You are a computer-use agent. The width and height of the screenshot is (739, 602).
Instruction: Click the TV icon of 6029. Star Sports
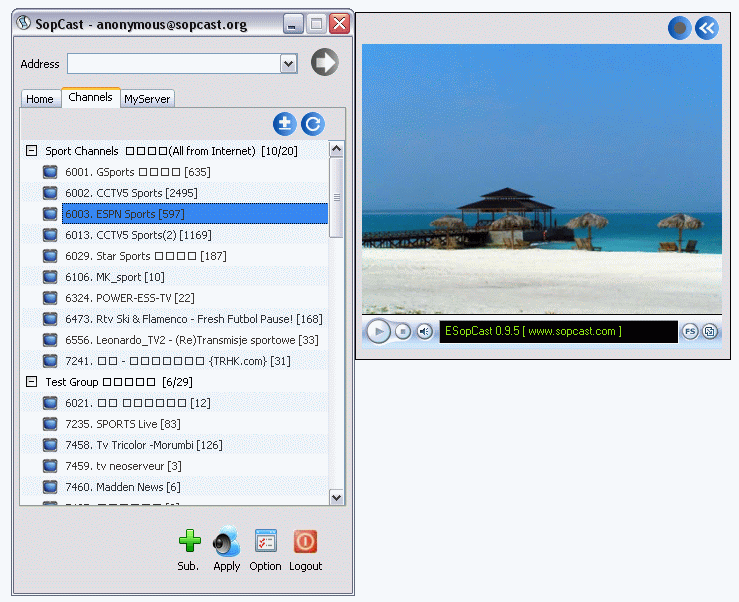point(50,256)
